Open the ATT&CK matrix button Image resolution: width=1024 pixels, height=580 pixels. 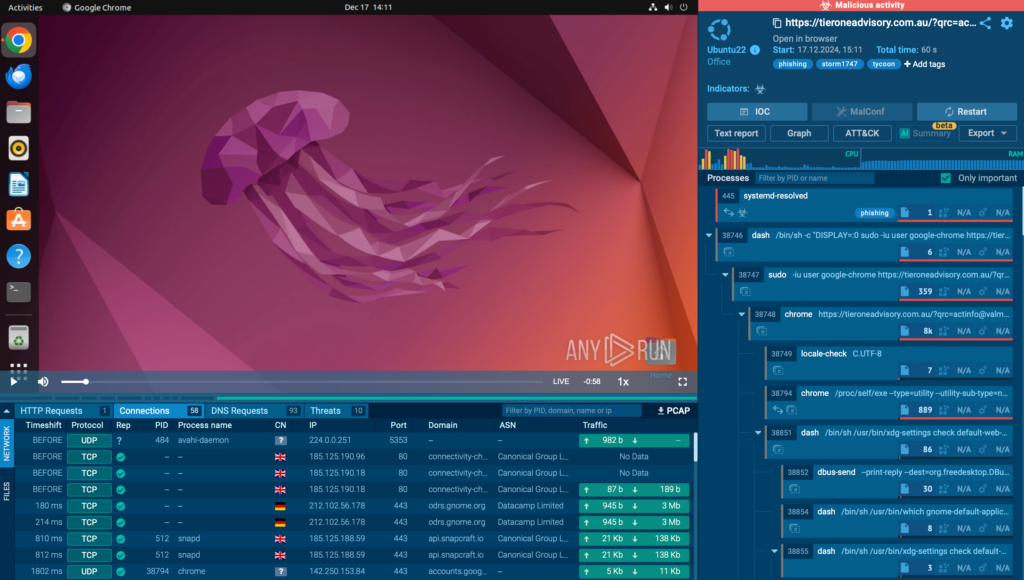[x=861, y=133]
